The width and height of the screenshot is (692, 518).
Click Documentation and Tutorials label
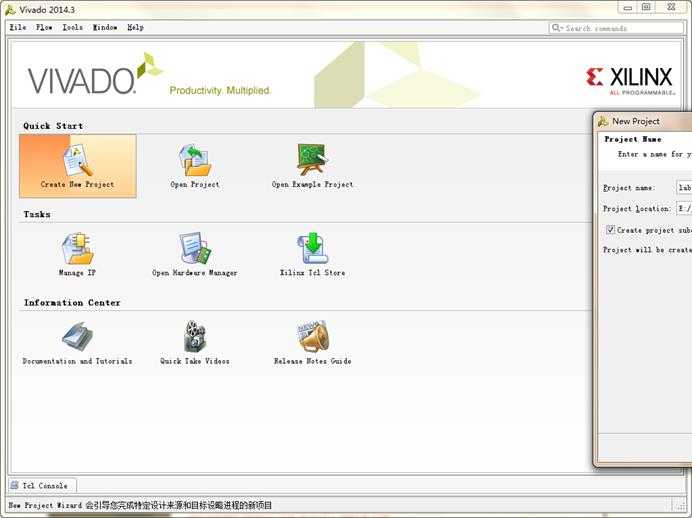(77, 361)
